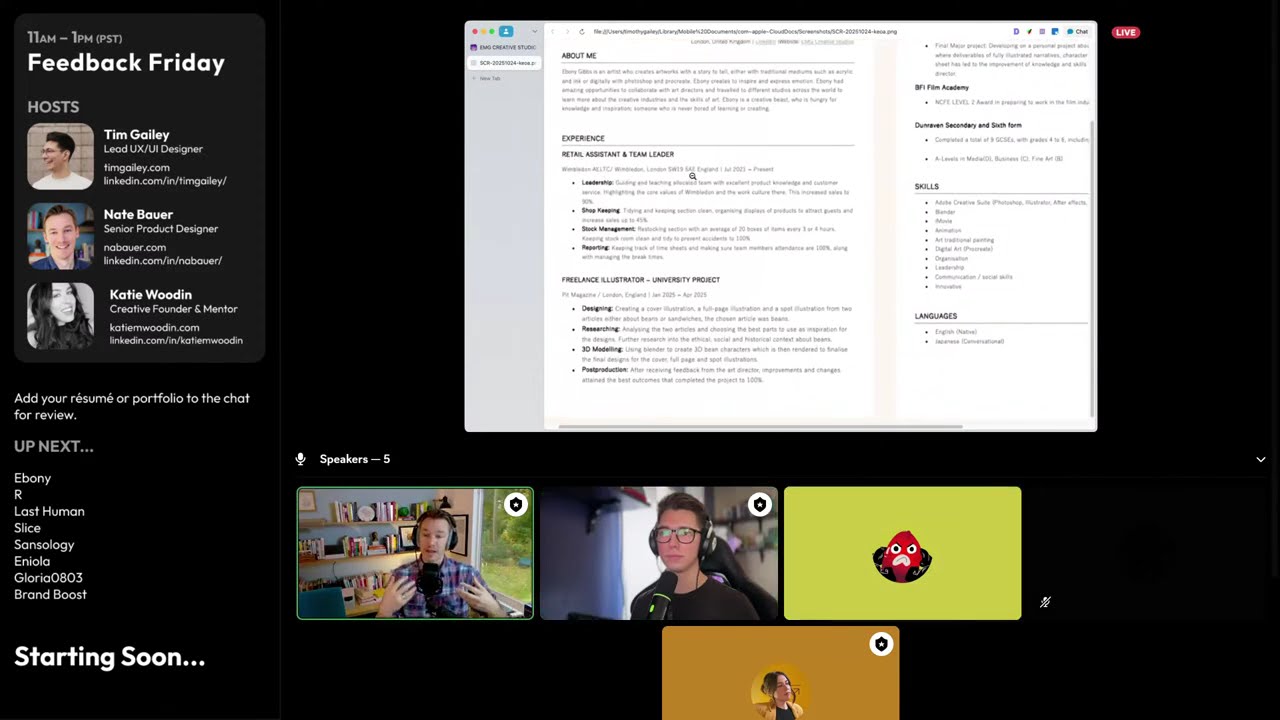Click the Chat button in browser toolbar
This screenshot has height=720, width=1280.
pos(1077,32)
